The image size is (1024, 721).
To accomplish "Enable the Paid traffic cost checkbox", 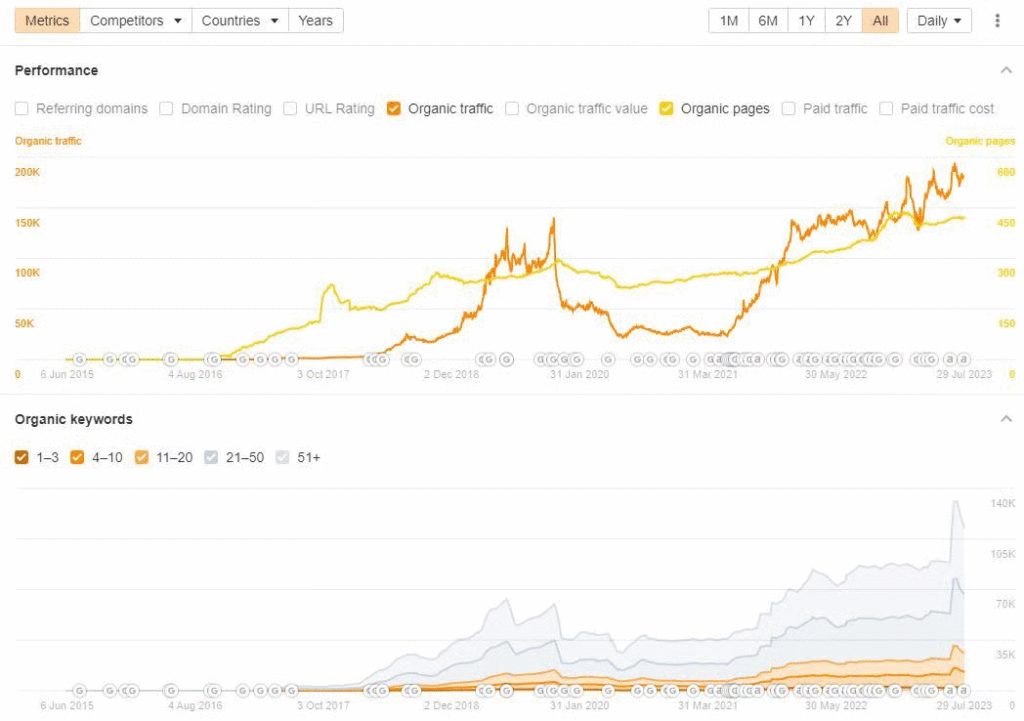I will 886,109.
